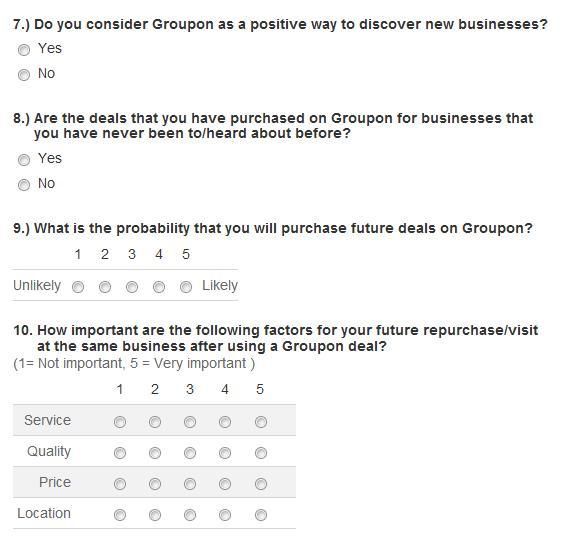Rate purchase probability as 4
This screenshot has height=538, width=562.
(x=159, y=287)
